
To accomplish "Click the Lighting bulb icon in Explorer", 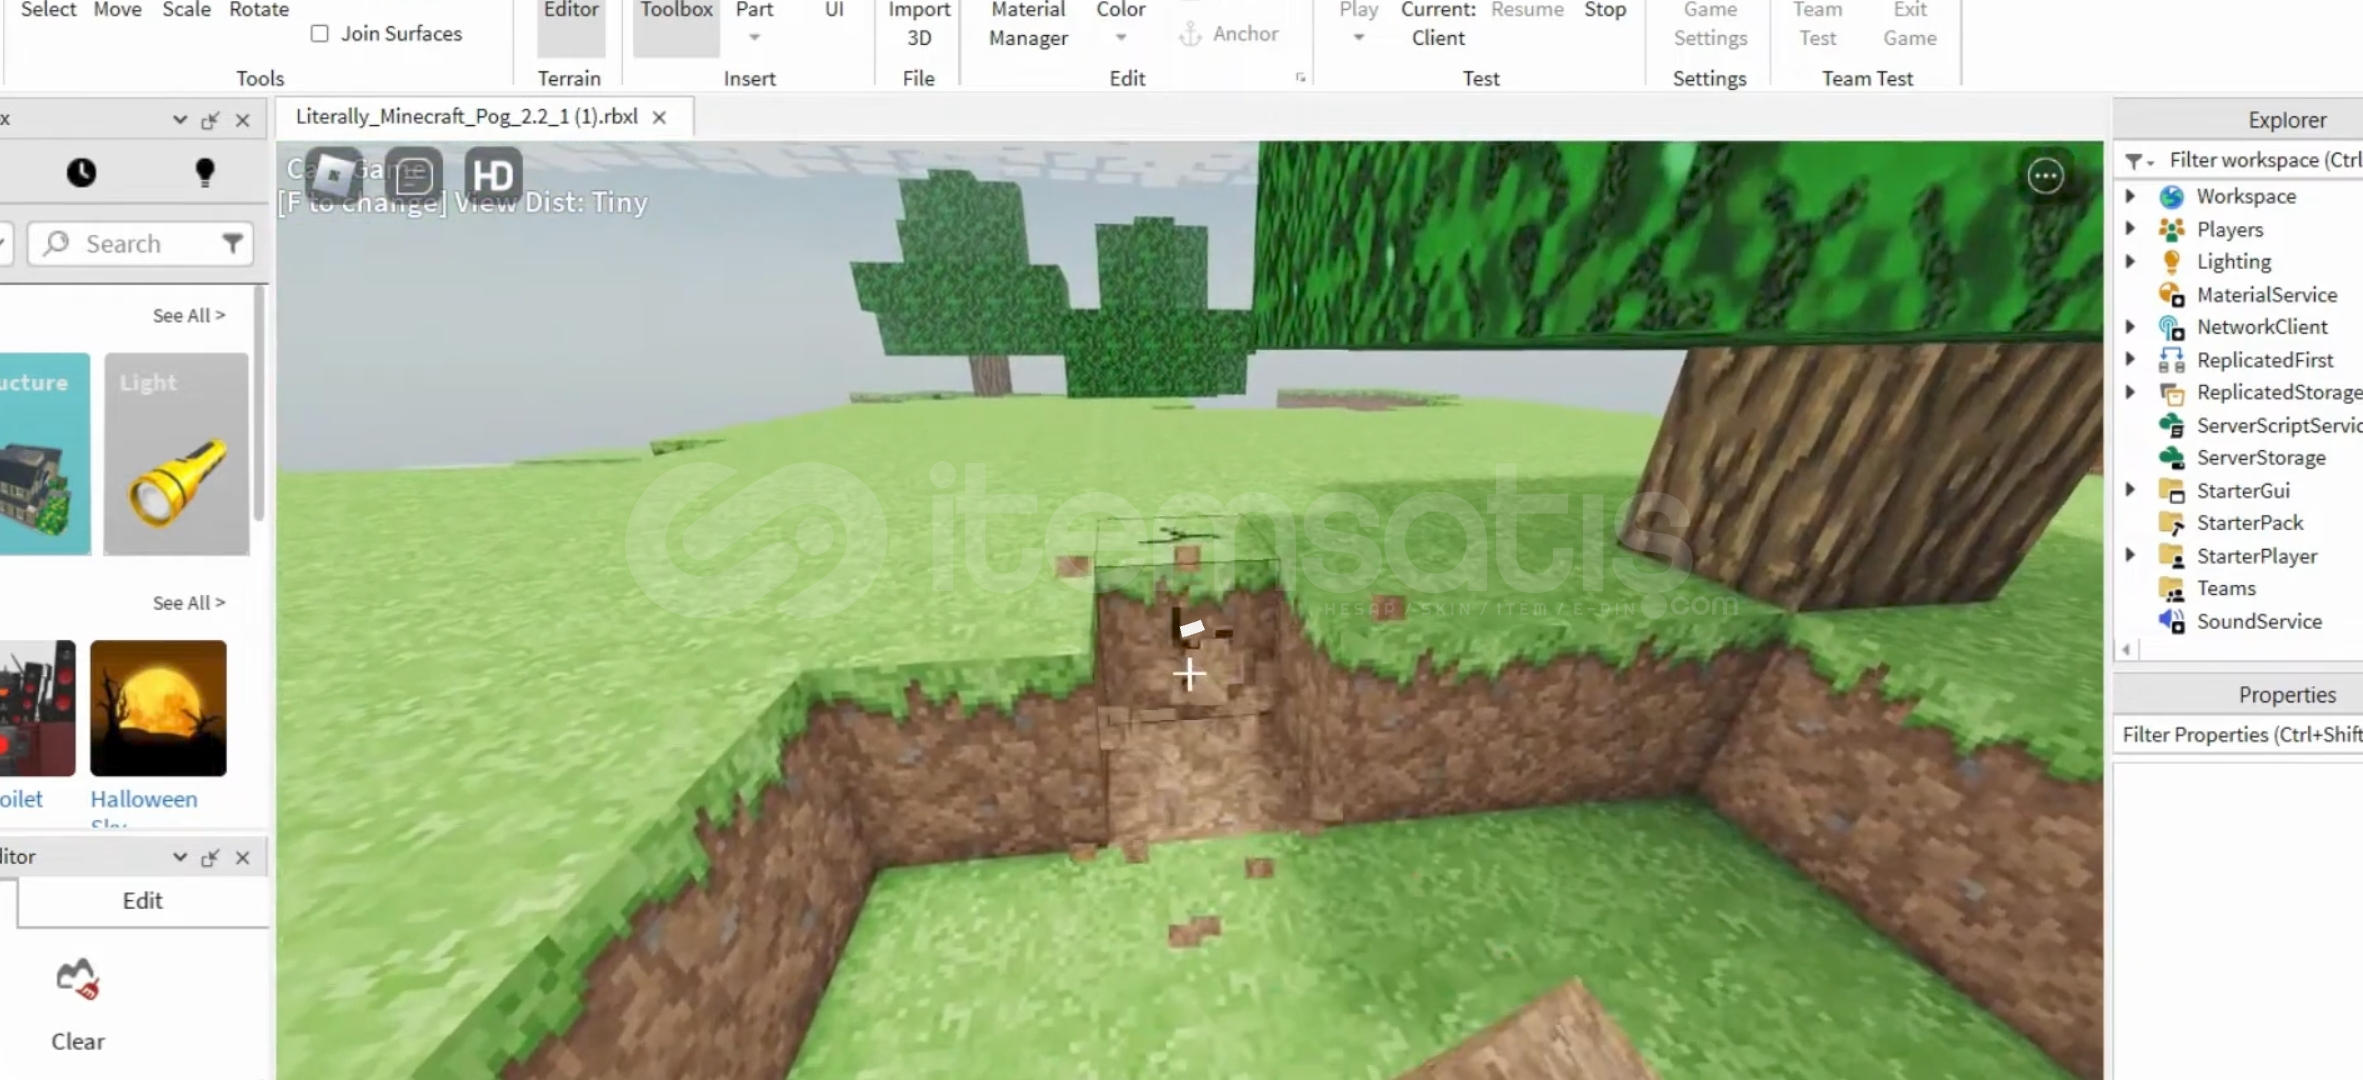I will tap(2171, 262).
